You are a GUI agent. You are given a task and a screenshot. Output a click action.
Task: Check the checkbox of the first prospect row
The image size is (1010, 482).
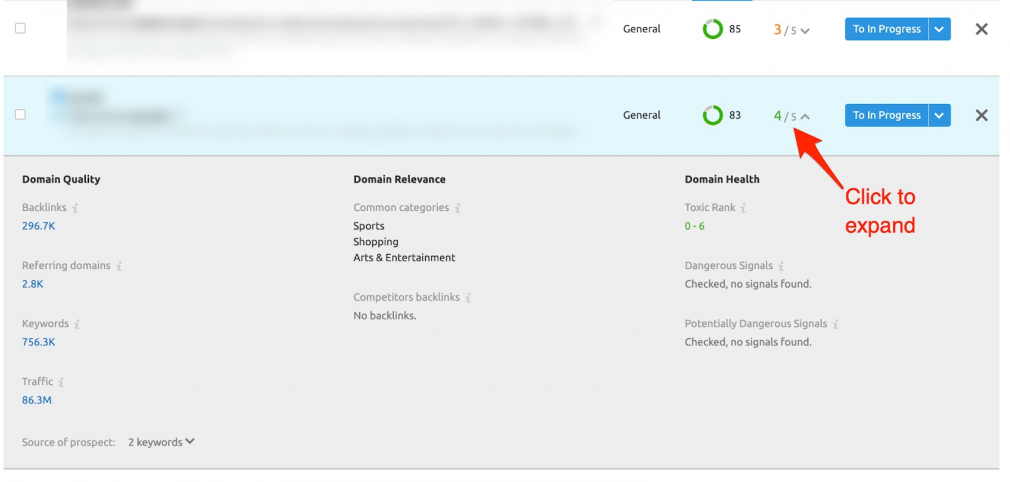[20, 29]
